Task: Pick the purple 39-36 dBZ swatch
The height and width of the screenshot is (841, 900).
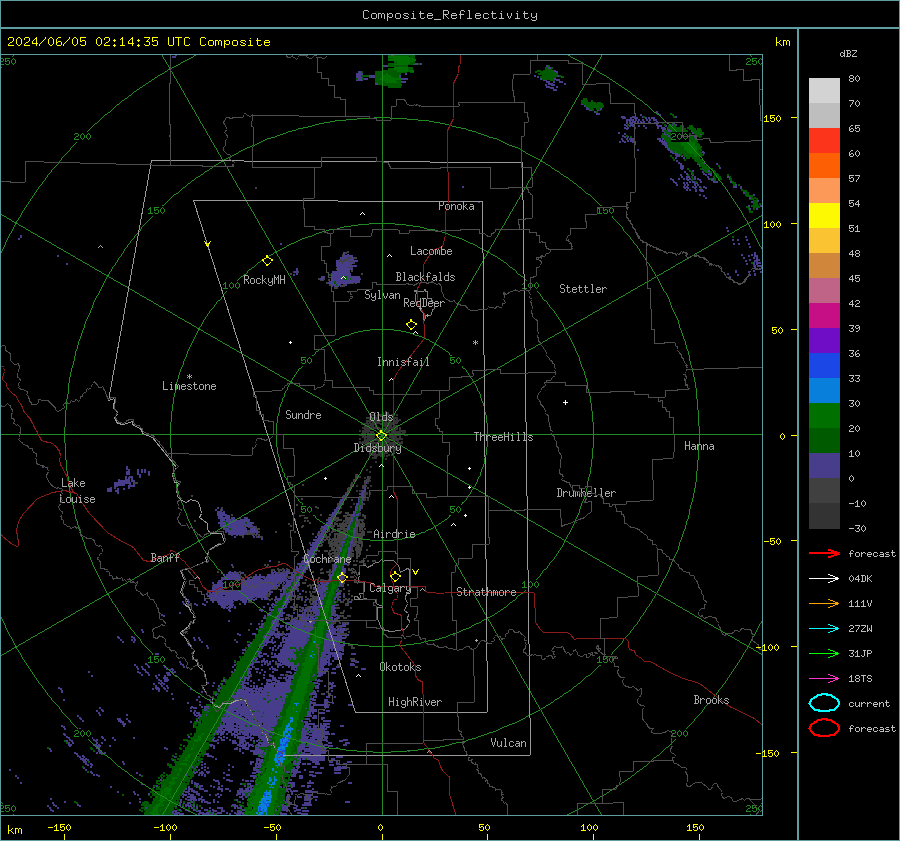Action: pos(824,341)
